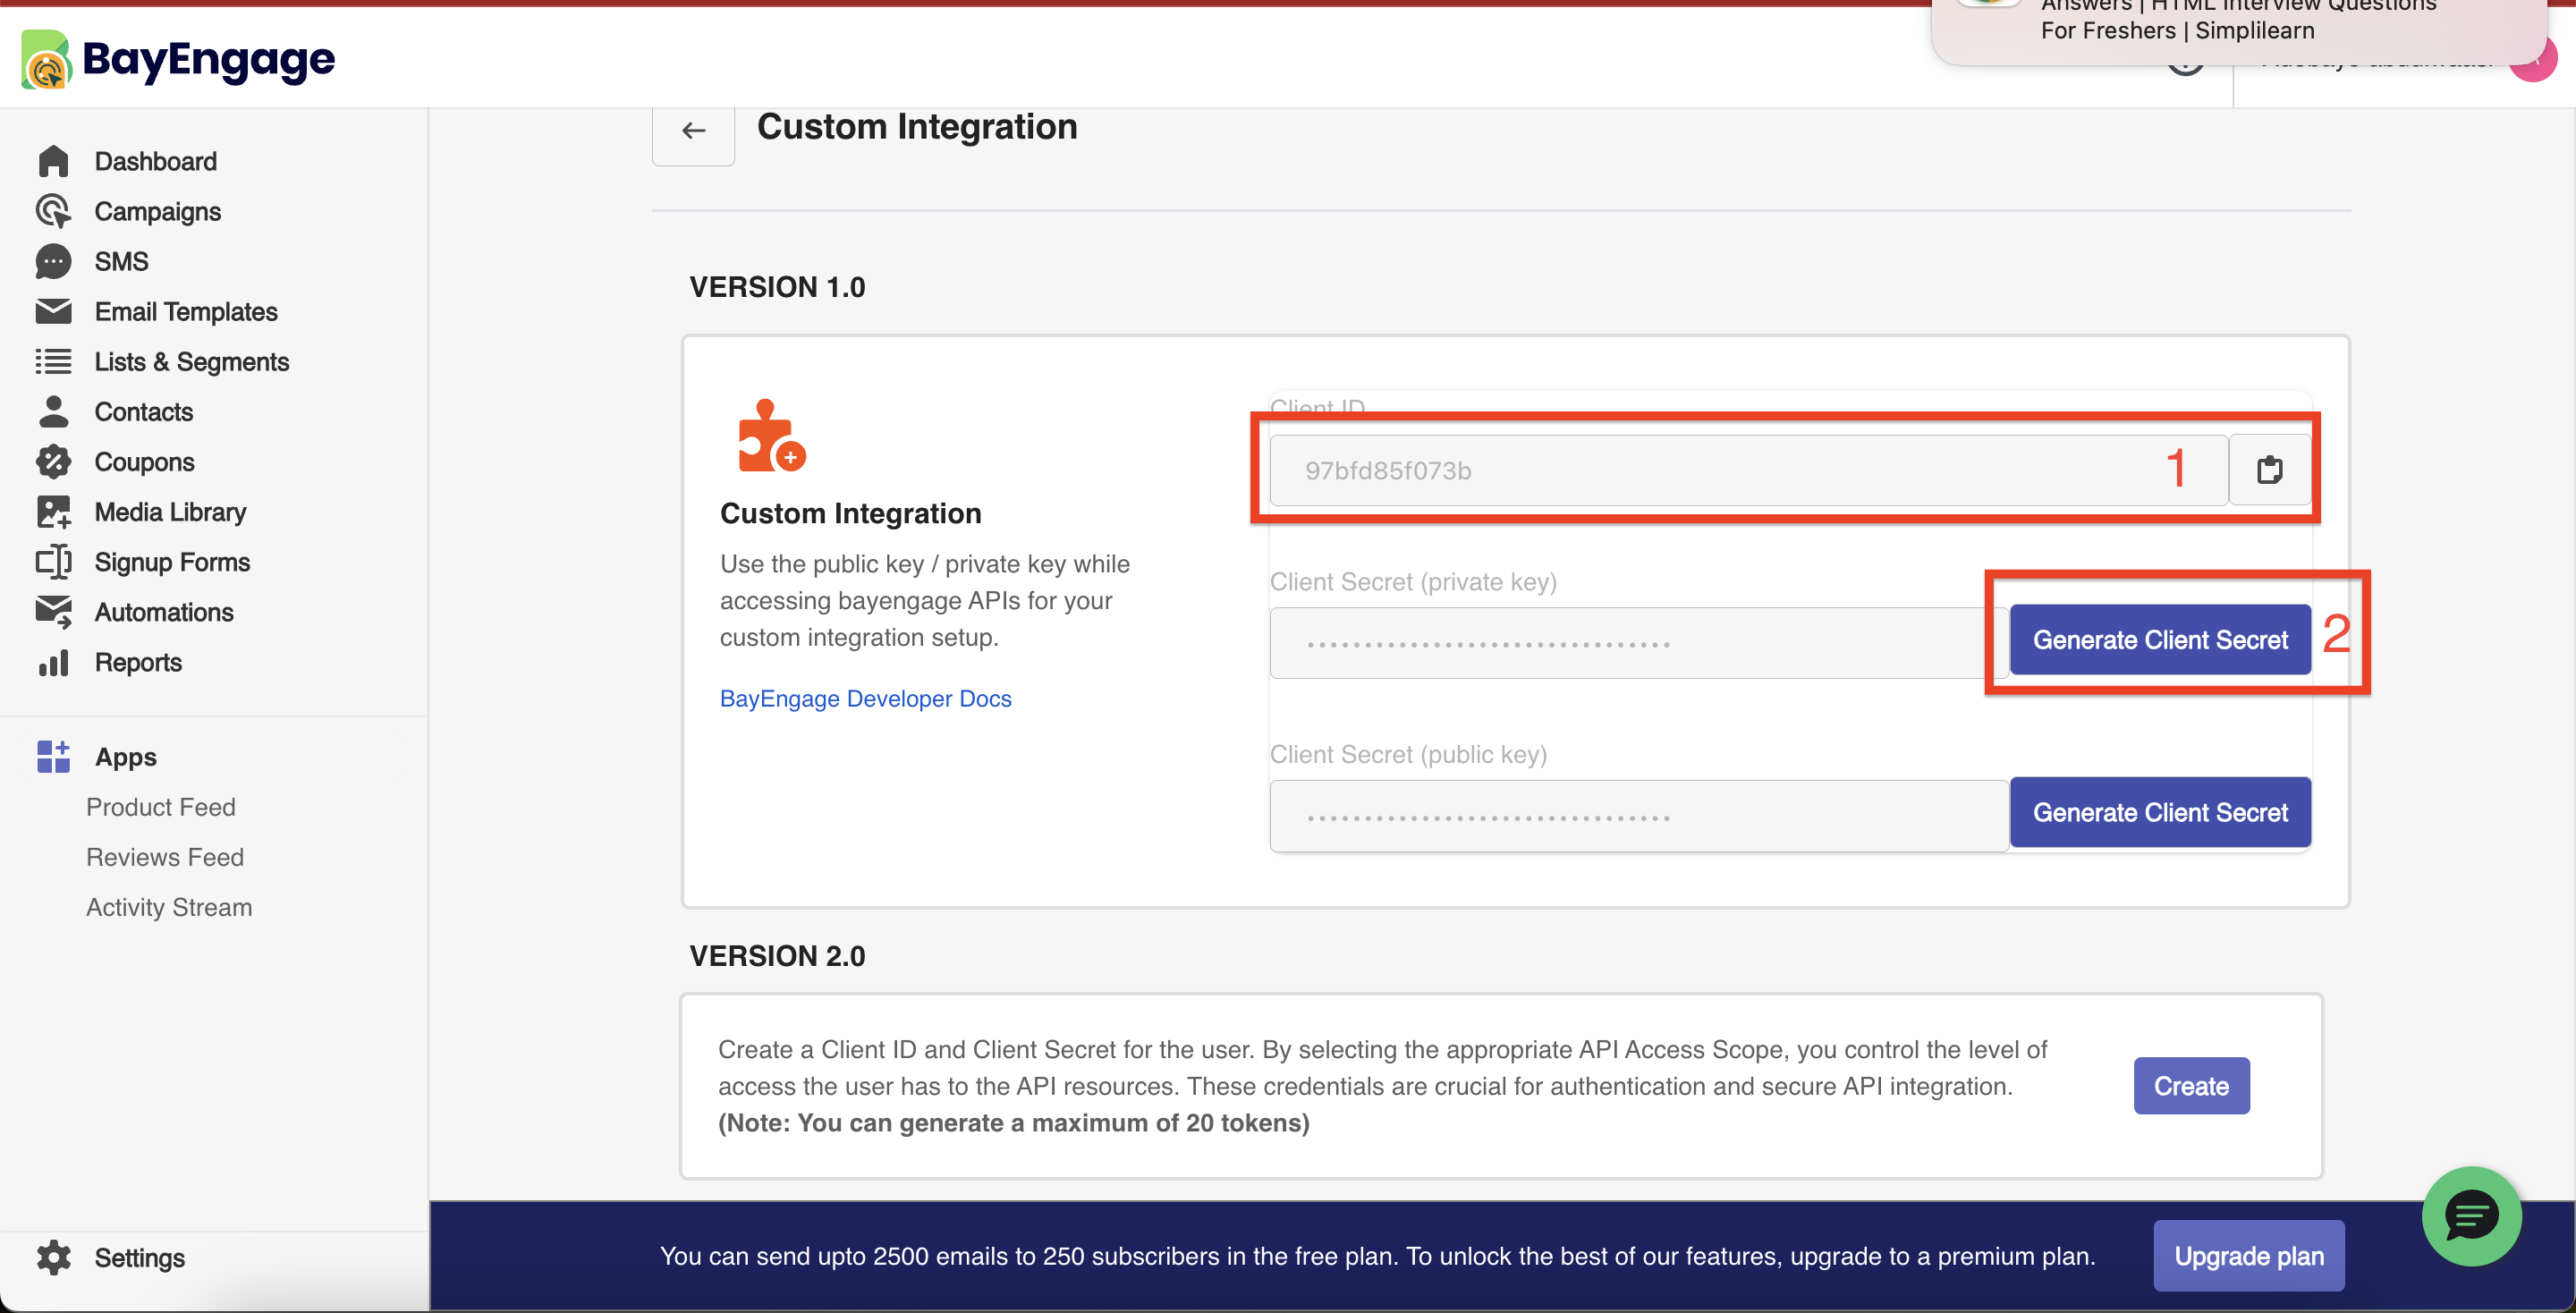
Task: Click the Coupons badge icon
Action: point(53,461)
